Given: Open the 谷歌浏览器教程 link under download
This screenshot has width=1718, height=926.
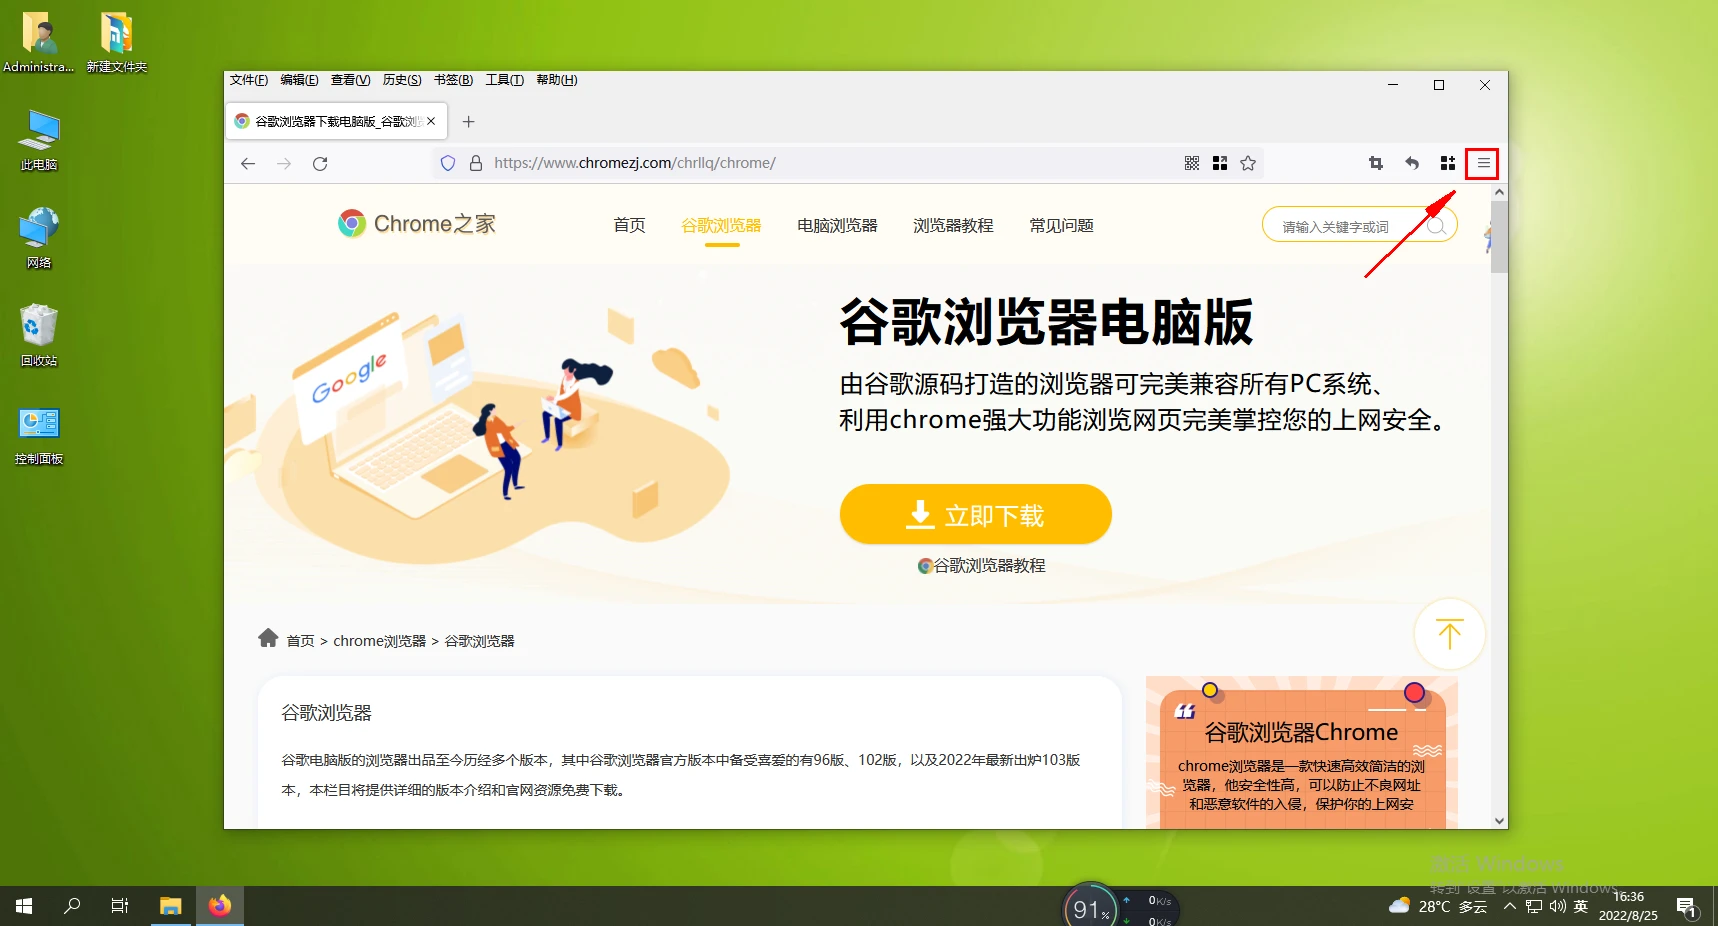Looking at the screenshot, I should pos(982,566).
